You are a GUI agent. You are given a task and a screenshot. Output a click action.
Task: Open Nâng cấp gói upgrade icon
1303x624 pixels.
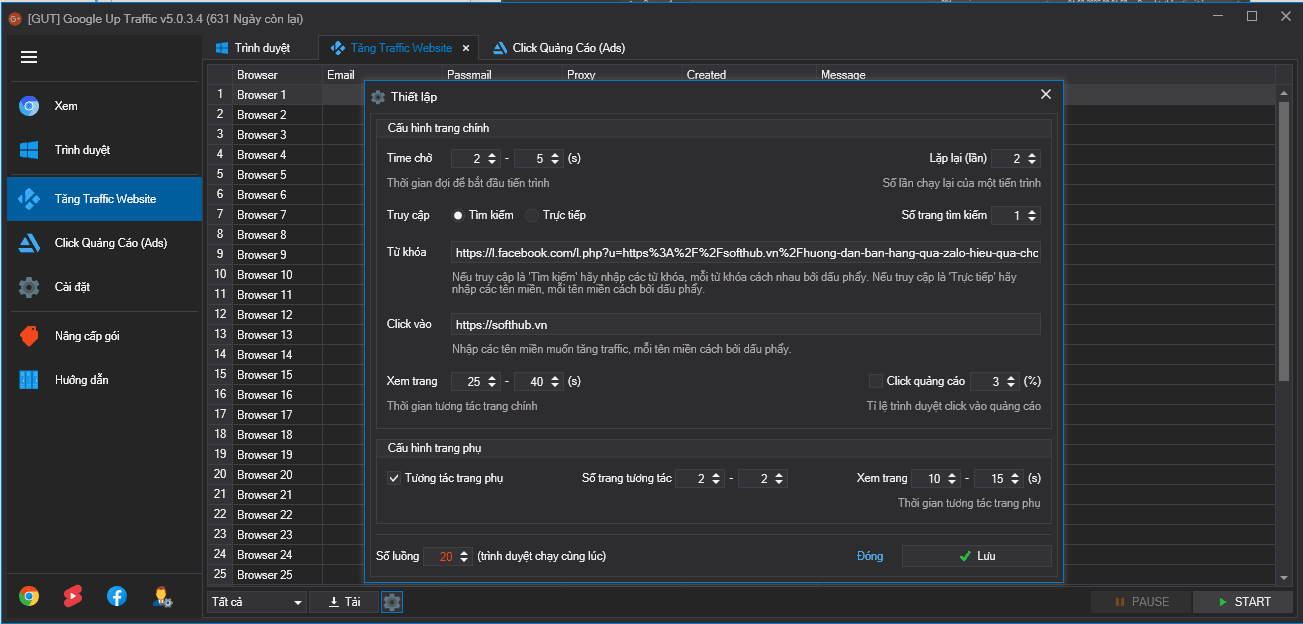coord(29,336)
